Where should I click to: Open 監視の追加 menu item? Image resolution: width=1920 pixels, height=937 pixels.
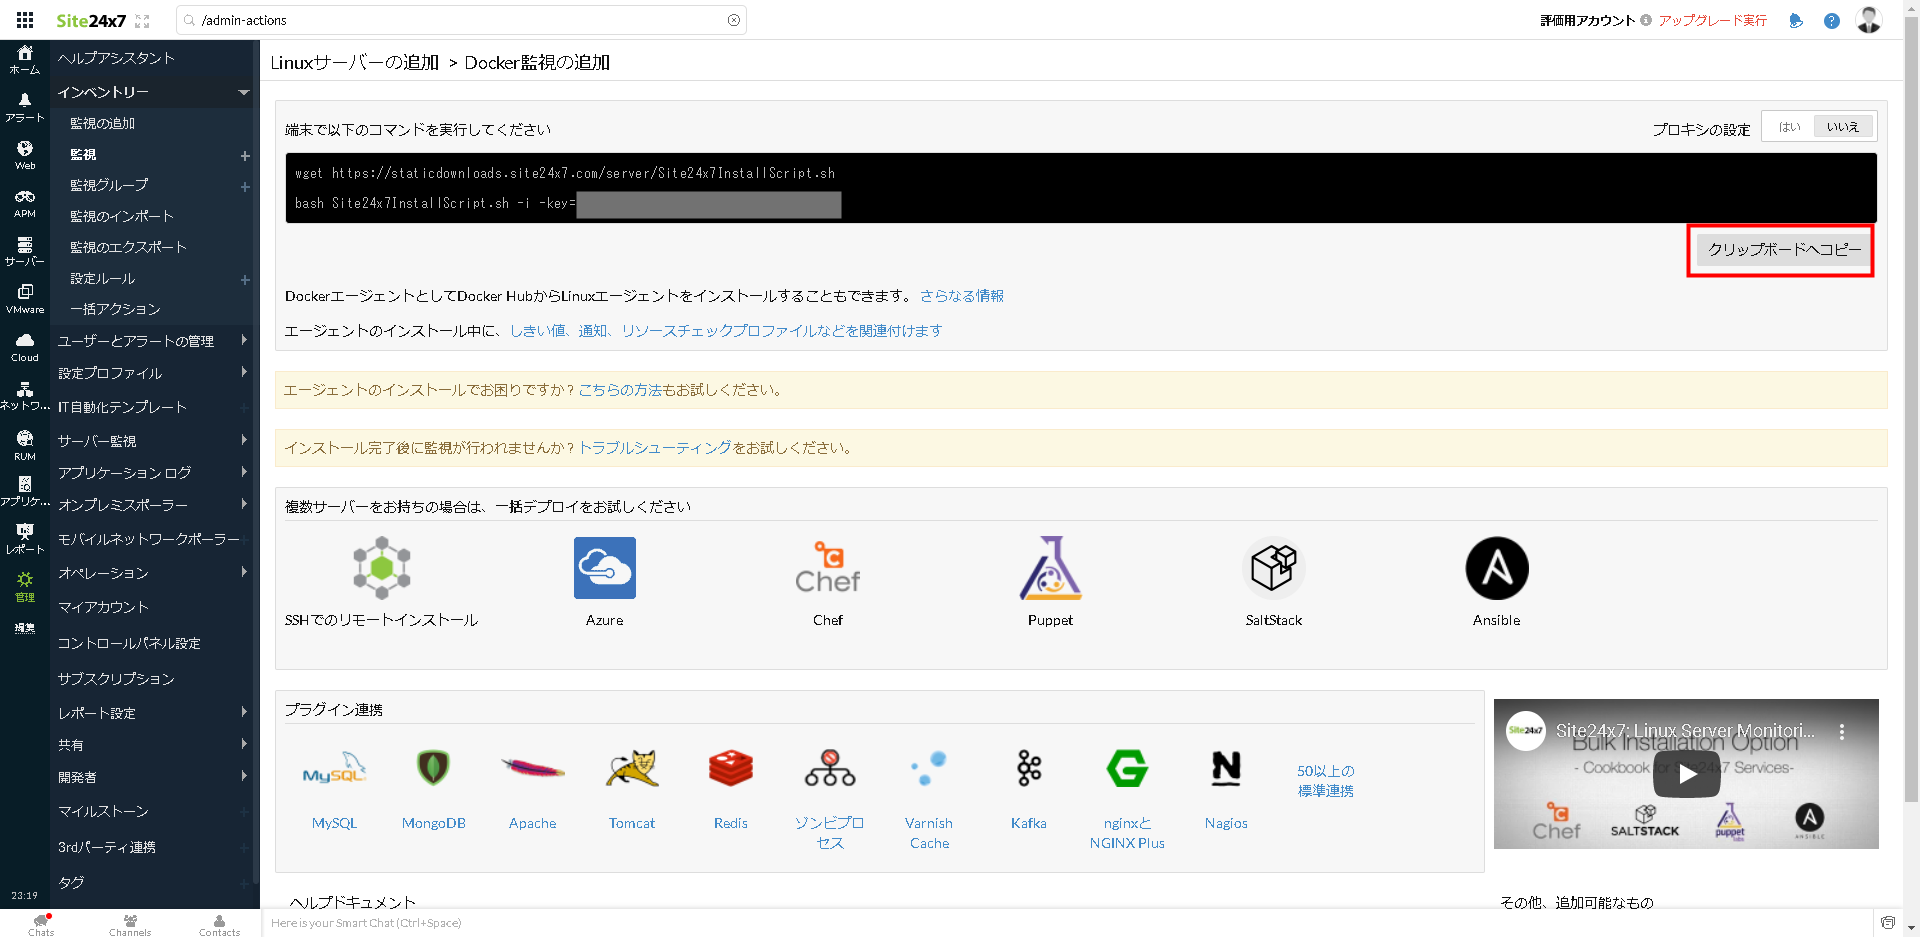click(102, 124)
